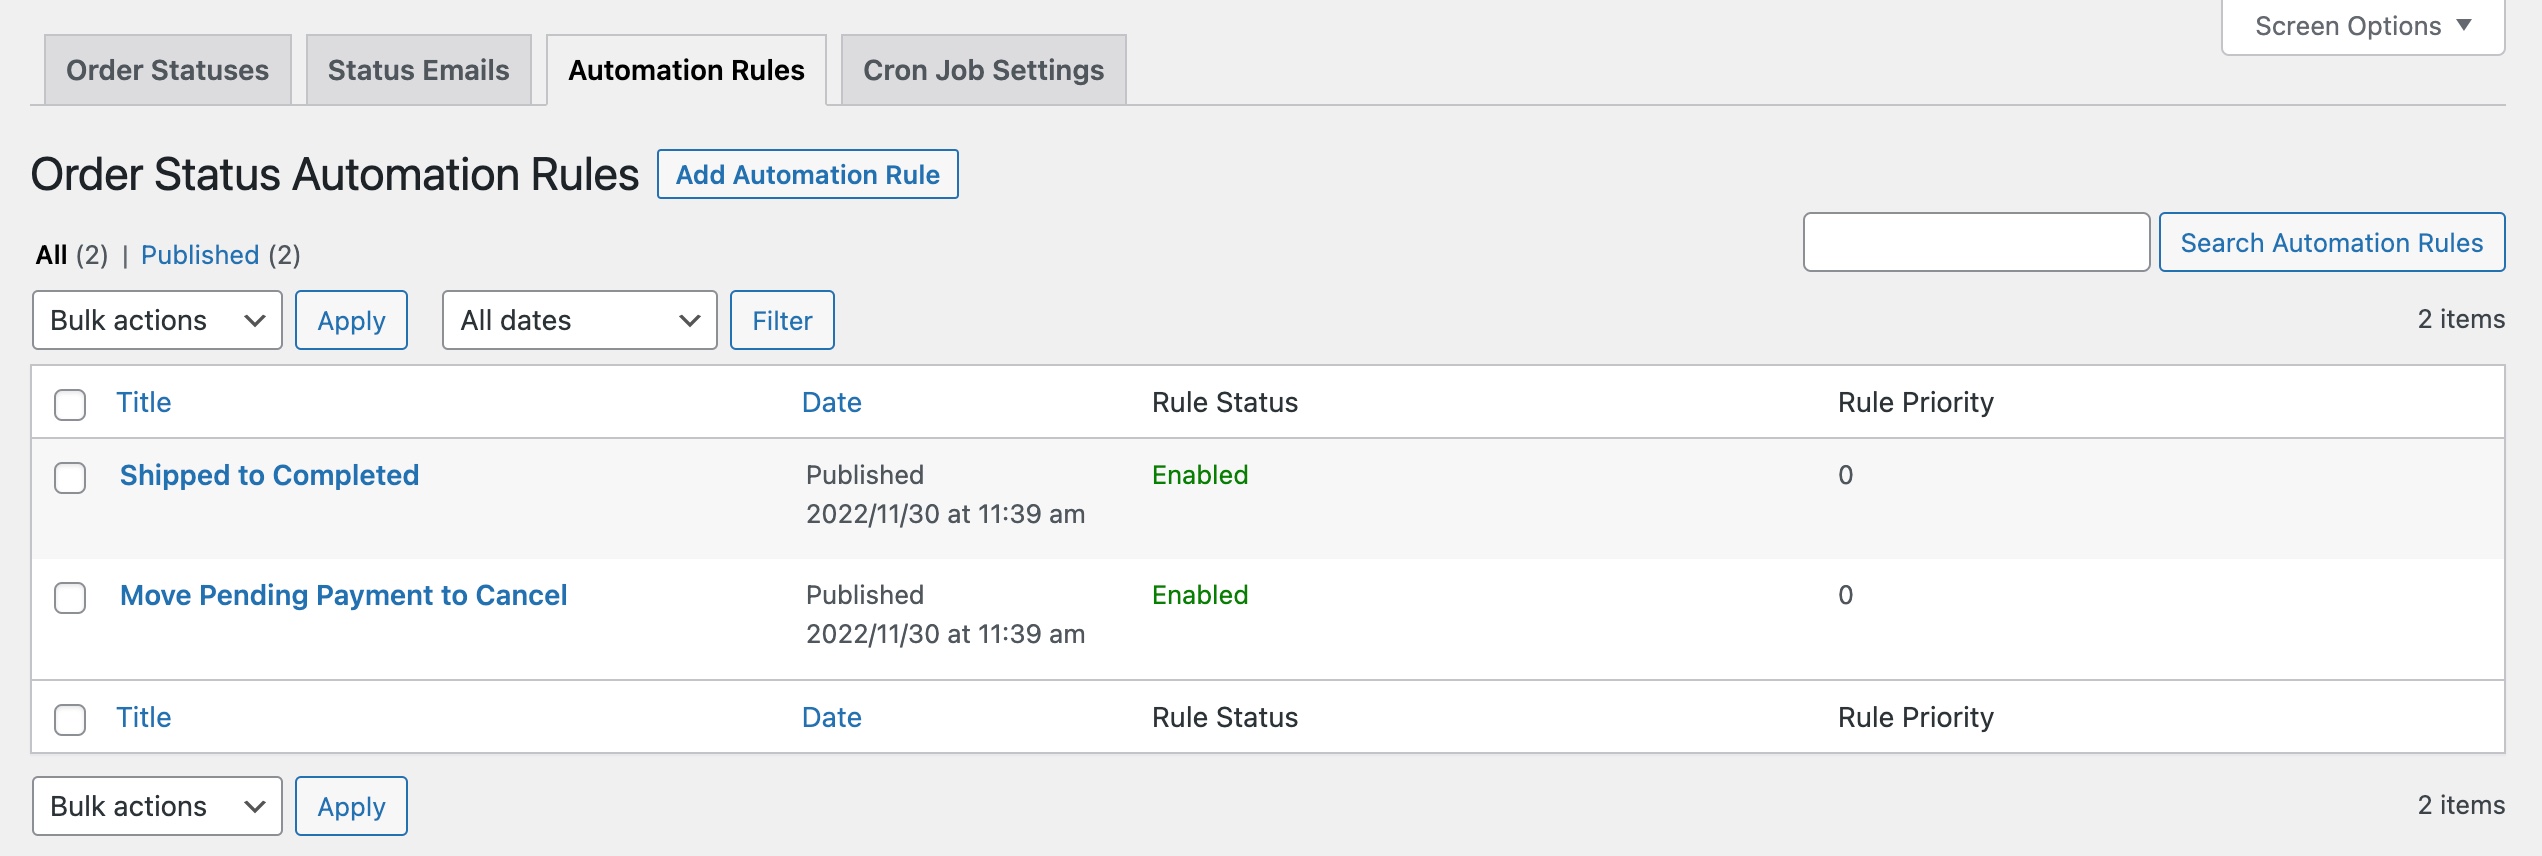Sort rules by Date column

click(832, 402)
